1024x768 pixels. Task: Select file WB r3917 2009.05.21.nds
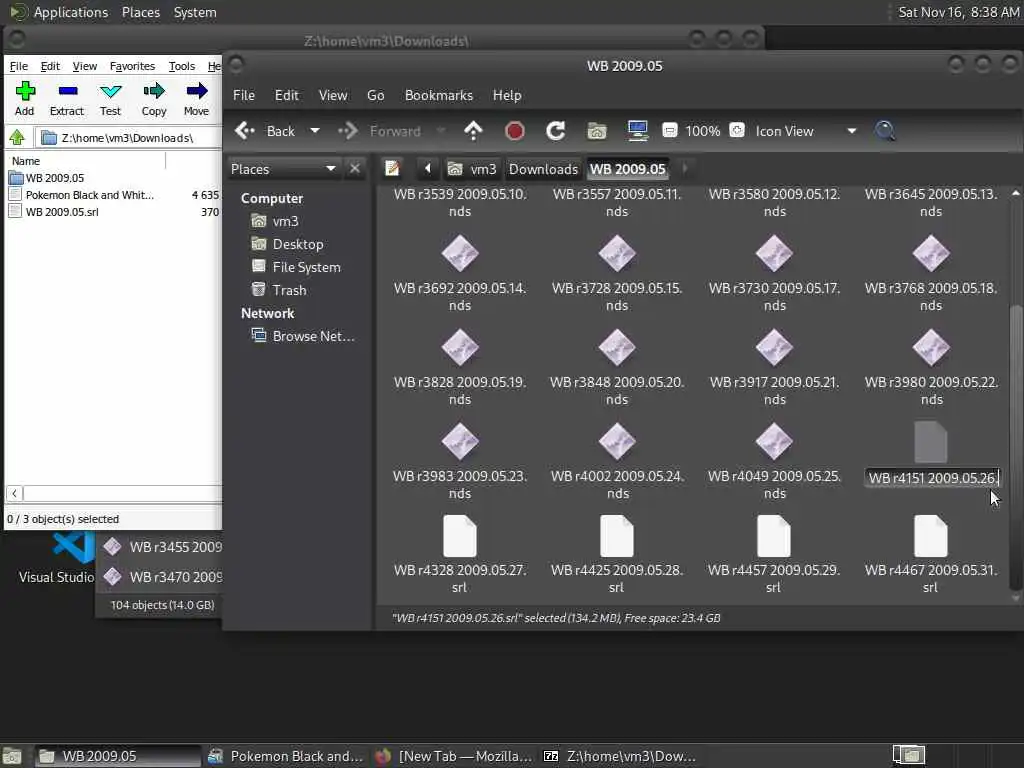(x=775, y=368)
